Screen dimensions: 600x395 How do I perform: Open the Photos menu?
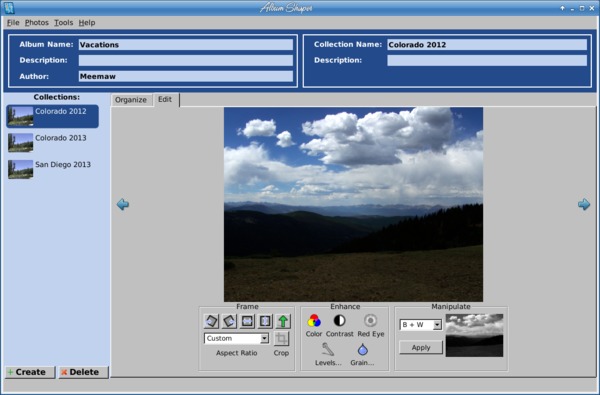click(37, 23)
